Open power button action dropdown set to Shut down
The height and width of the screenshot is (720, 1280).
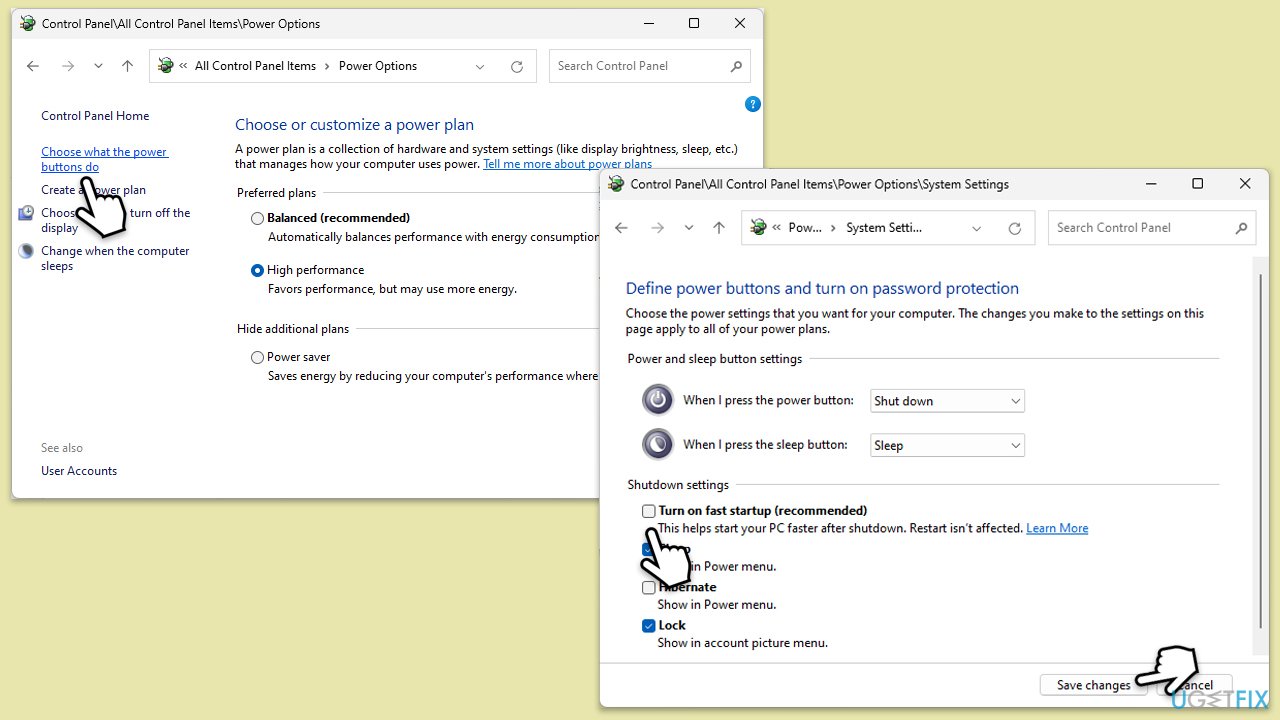[x=947, y=401]
